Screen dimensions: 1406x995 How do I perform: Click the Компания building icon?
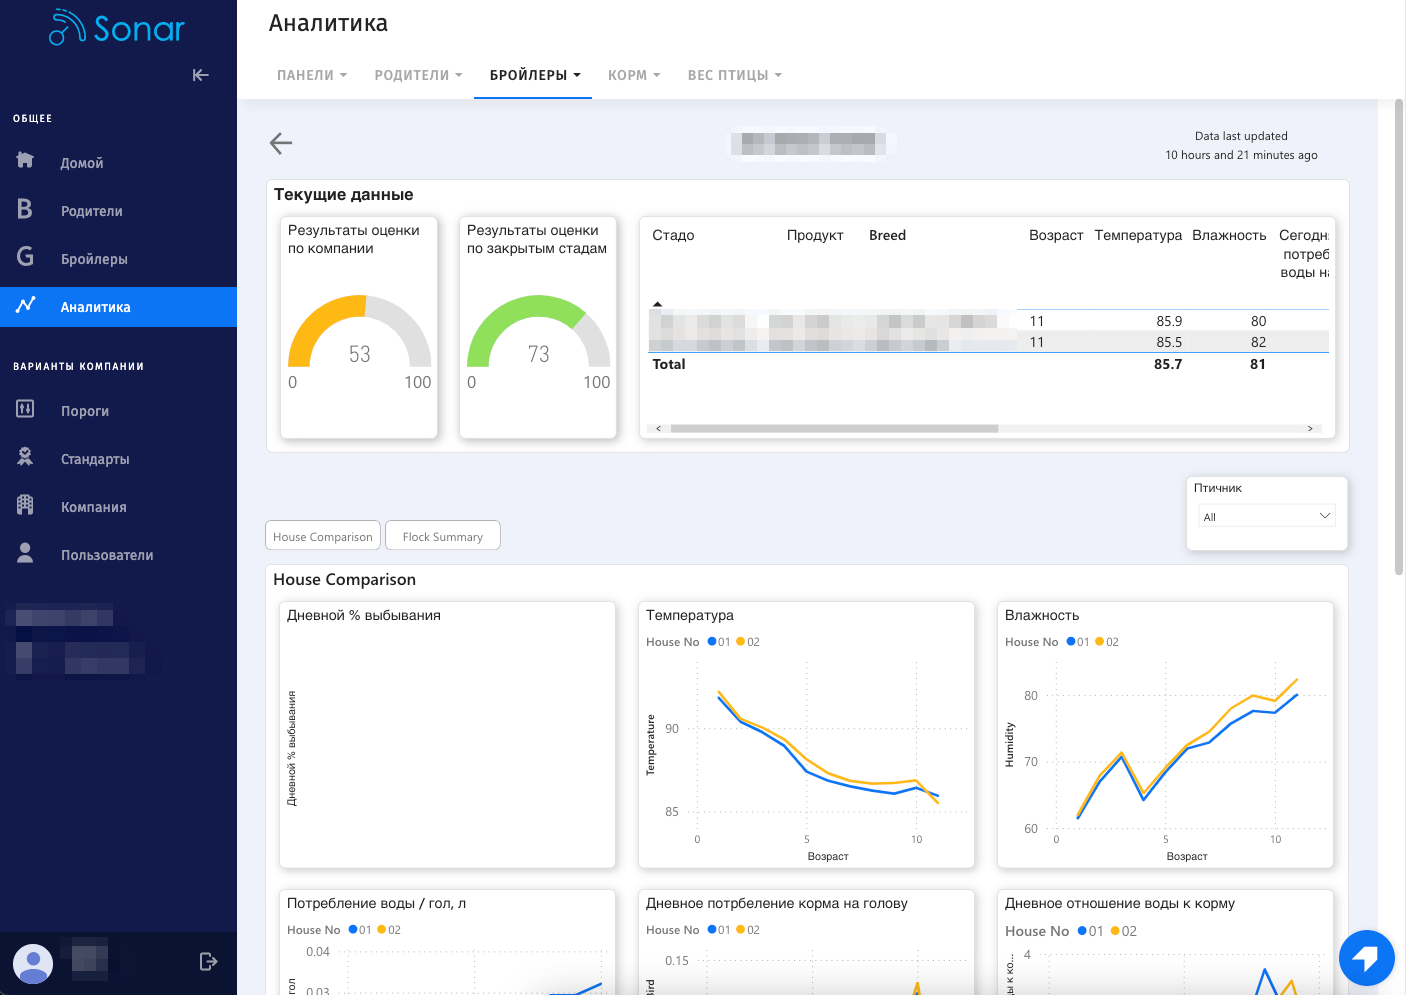[x=25, y=505]
